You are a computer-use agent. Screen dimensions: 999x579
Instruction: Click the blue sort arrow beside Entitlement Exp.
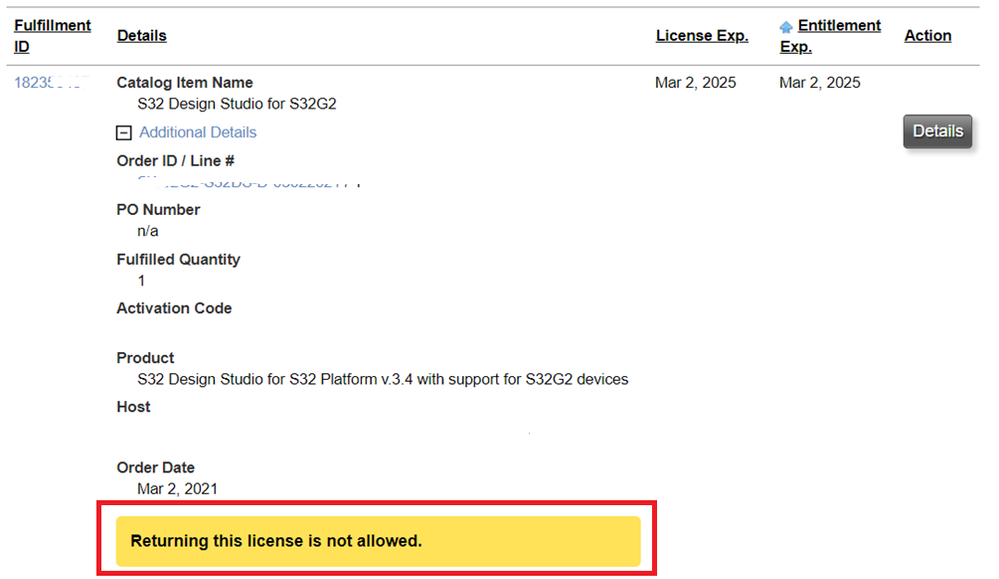click(786, 27)
